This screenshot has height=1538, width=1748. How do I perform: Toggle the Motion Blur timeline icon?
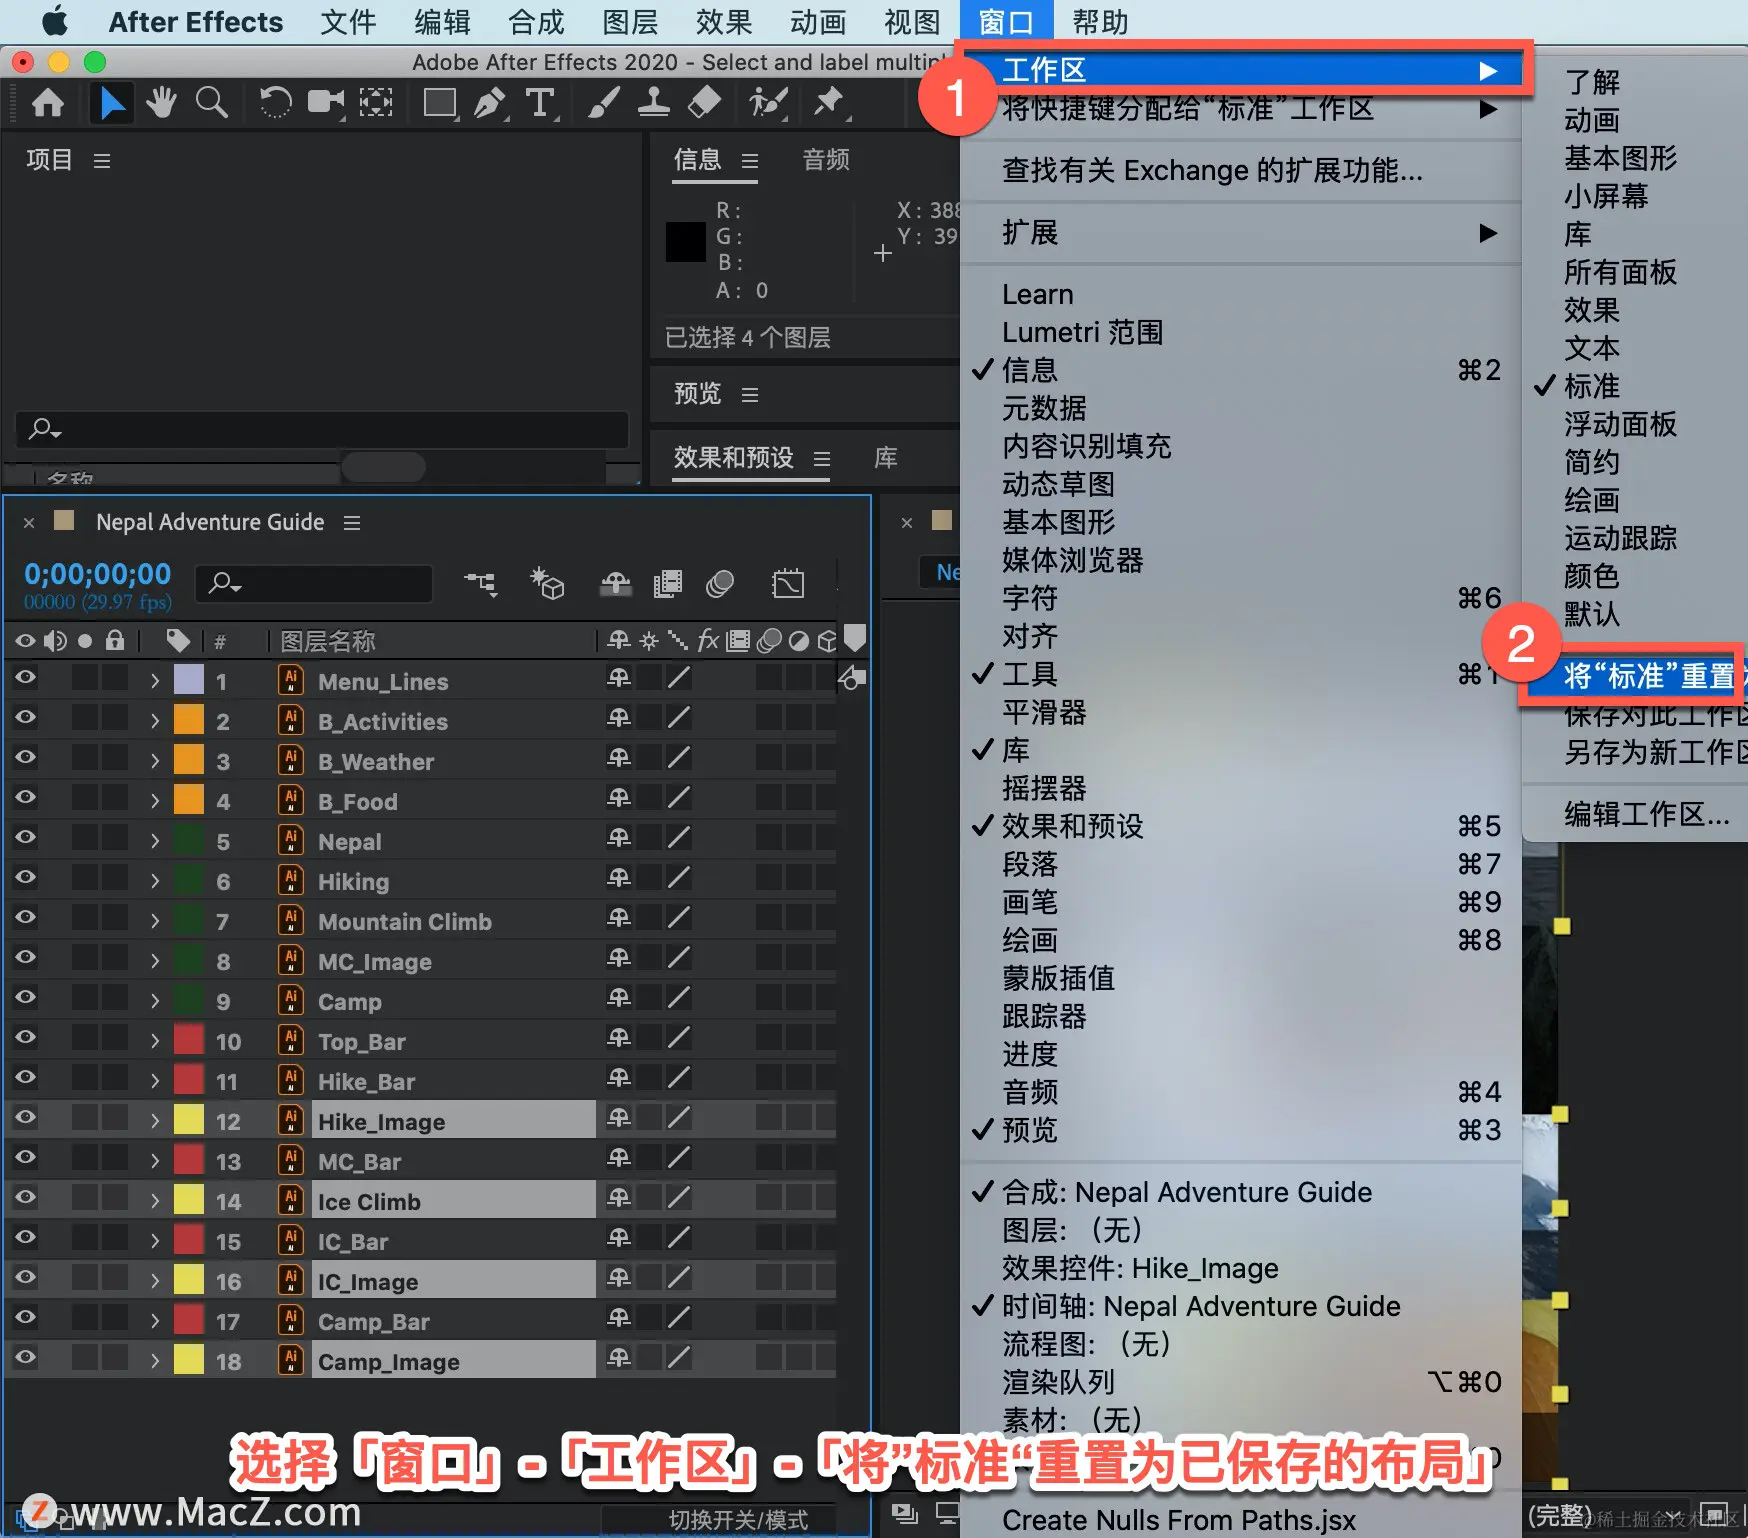(x=720, y=583)
